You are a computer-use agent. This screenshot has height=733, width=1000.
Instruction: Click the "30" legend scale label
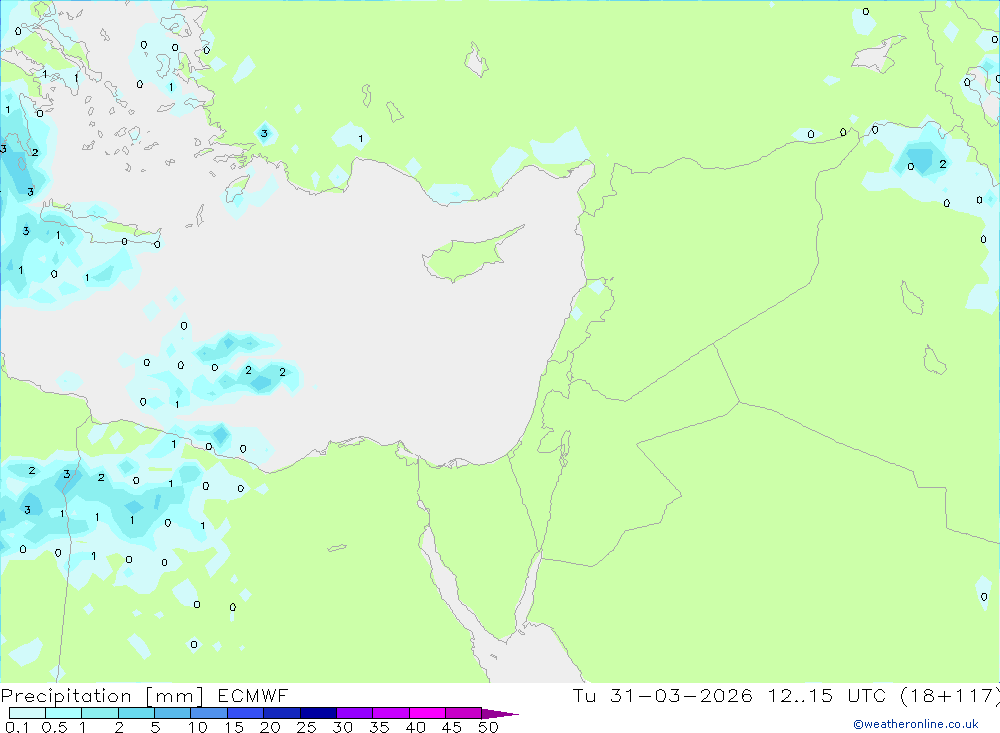(343, 727)
